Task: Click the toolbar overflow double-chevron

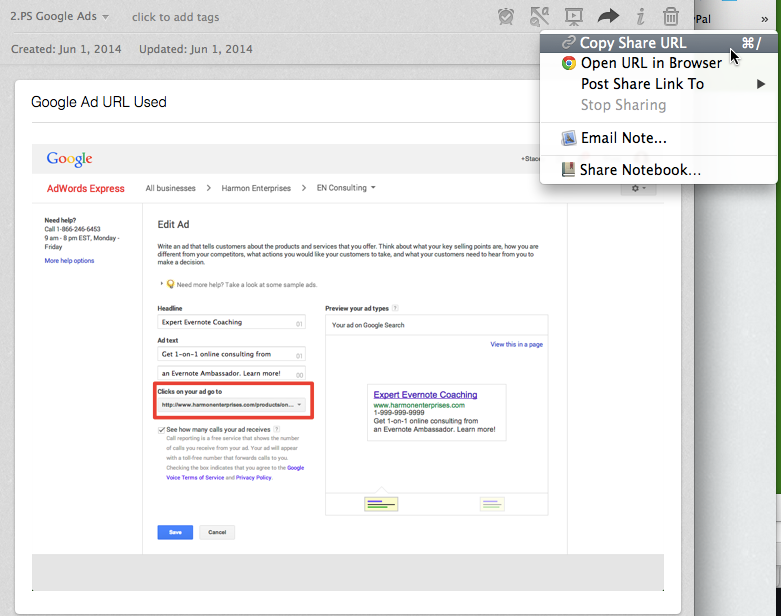Action: (765, 19)
